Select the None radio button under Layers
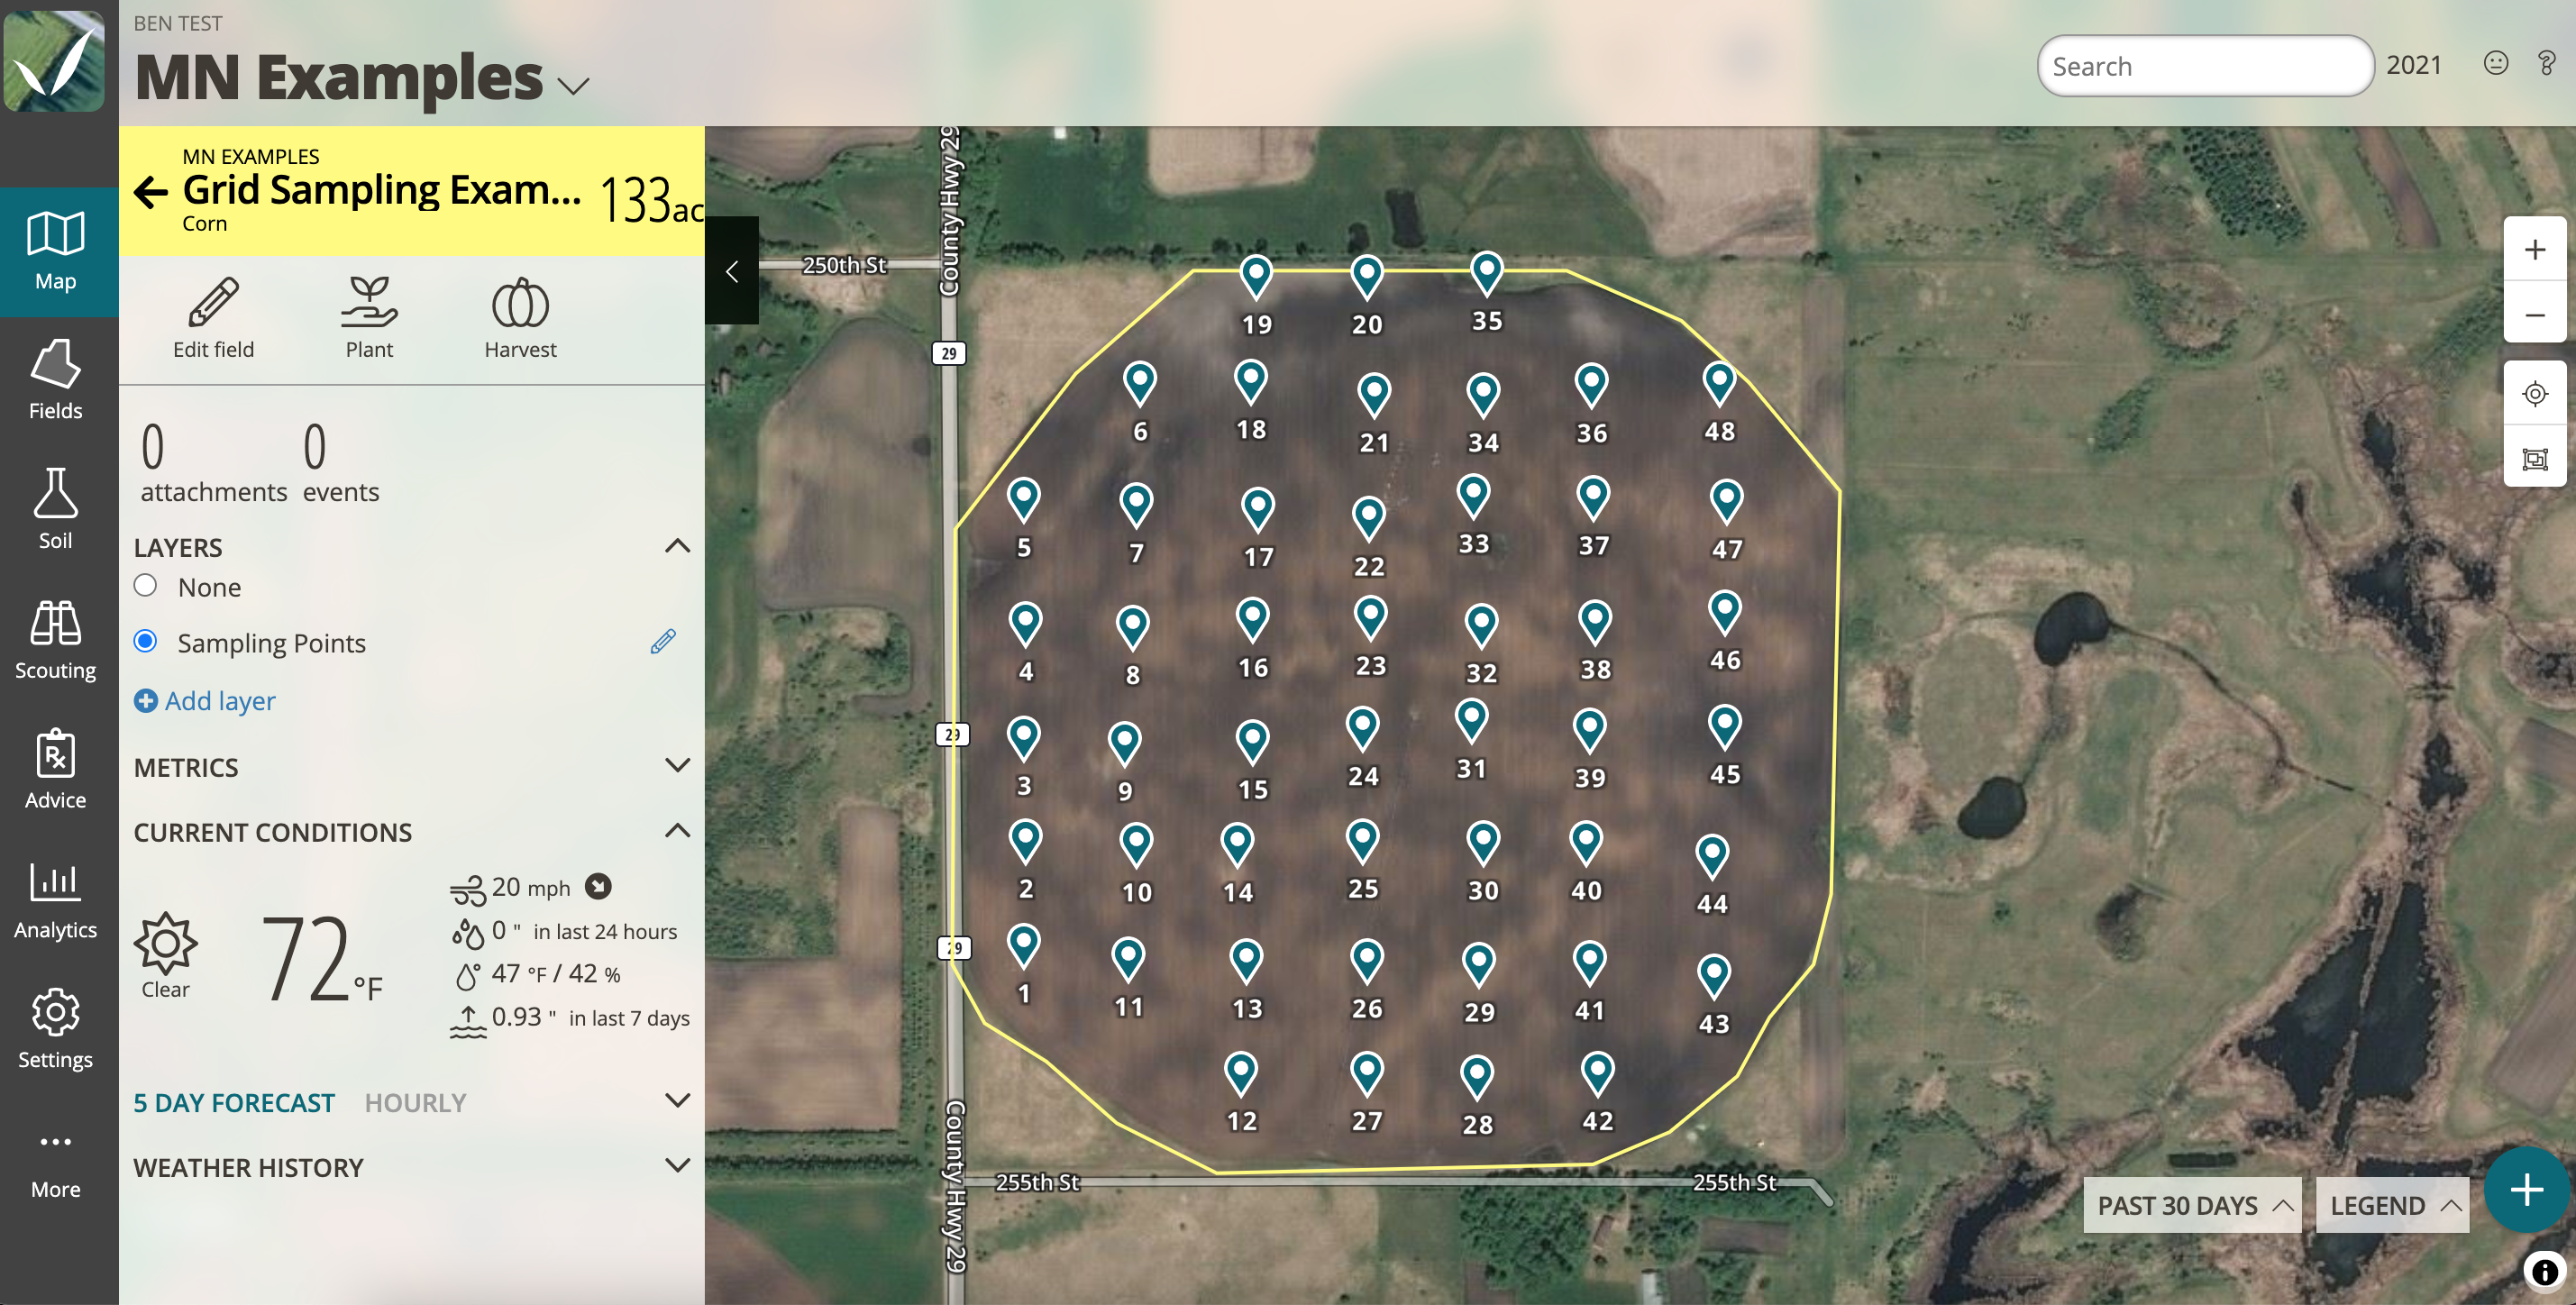The width and height of the screenshot is (2576, 1305). [146, 584]
